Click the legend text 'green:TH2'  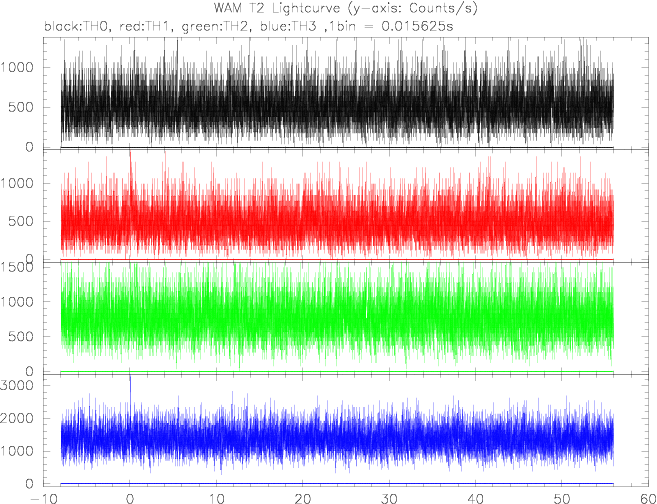click(x=217, y=27)
